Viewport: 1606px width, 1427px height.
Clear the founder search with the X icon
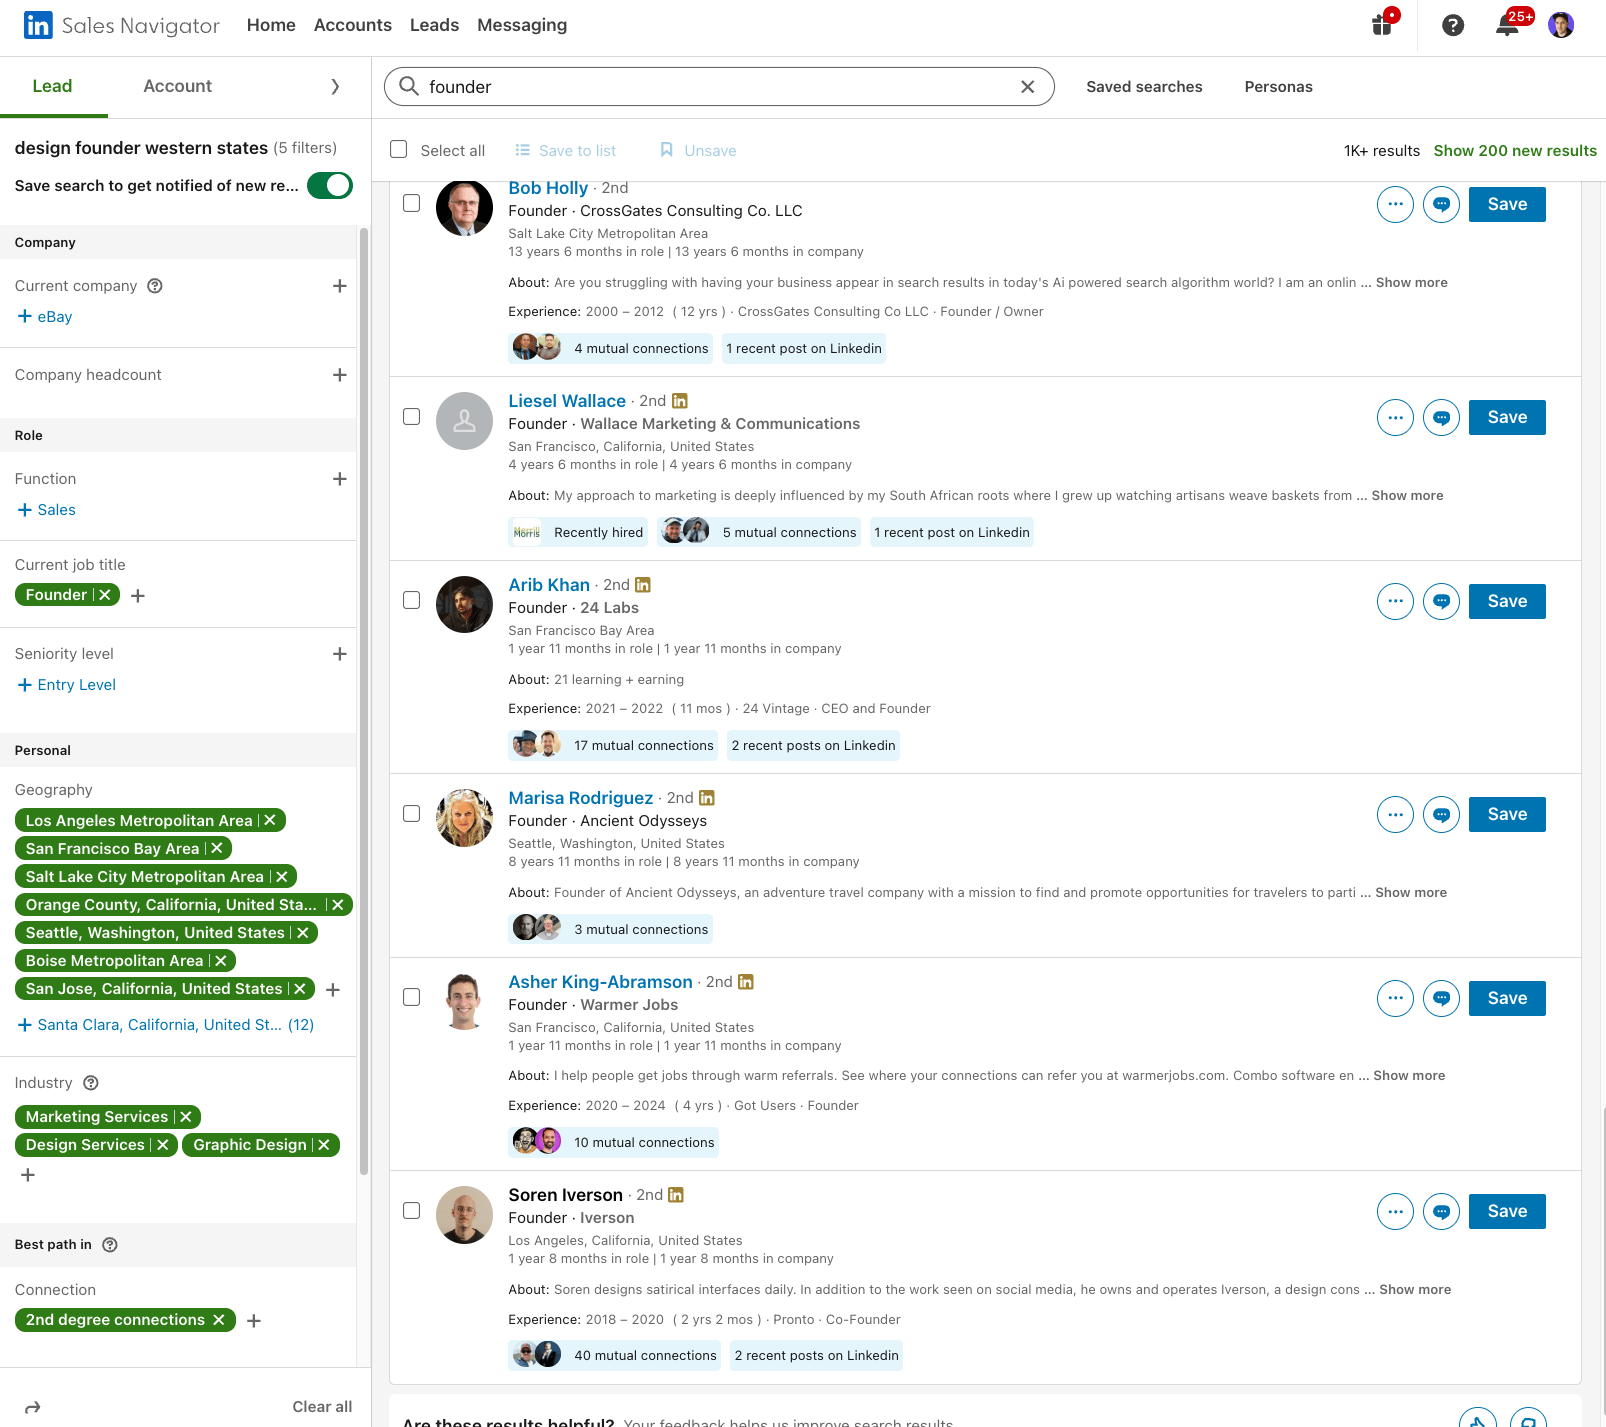click(x=1027, y=87)
